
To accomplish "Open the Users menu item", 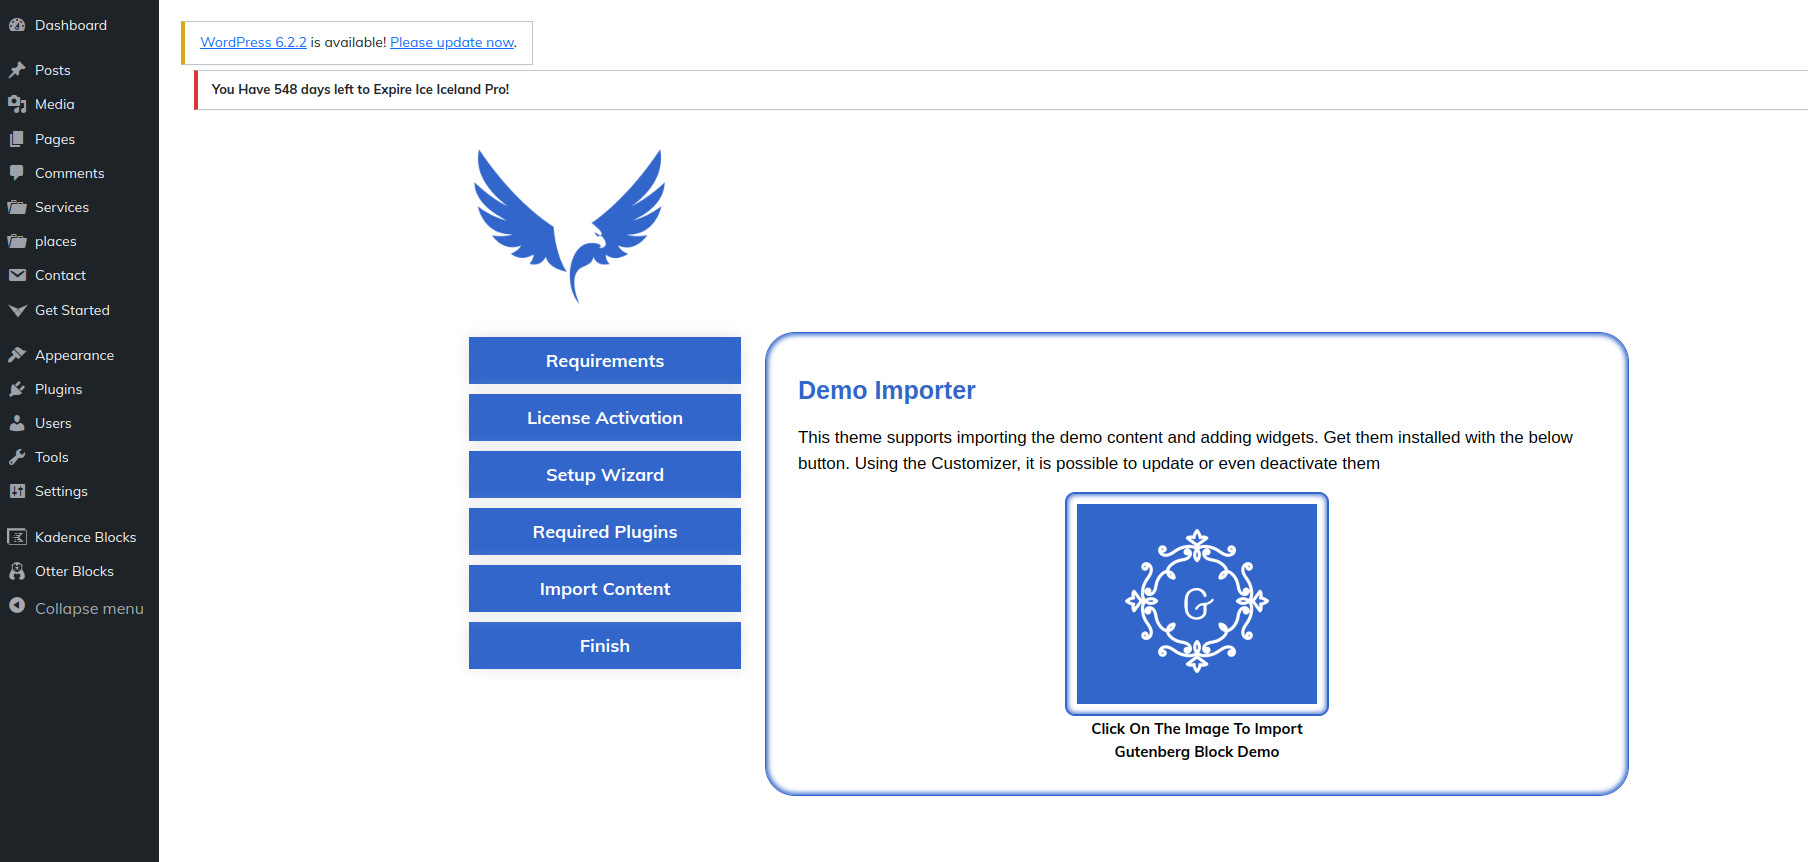I will pos(53,423).
